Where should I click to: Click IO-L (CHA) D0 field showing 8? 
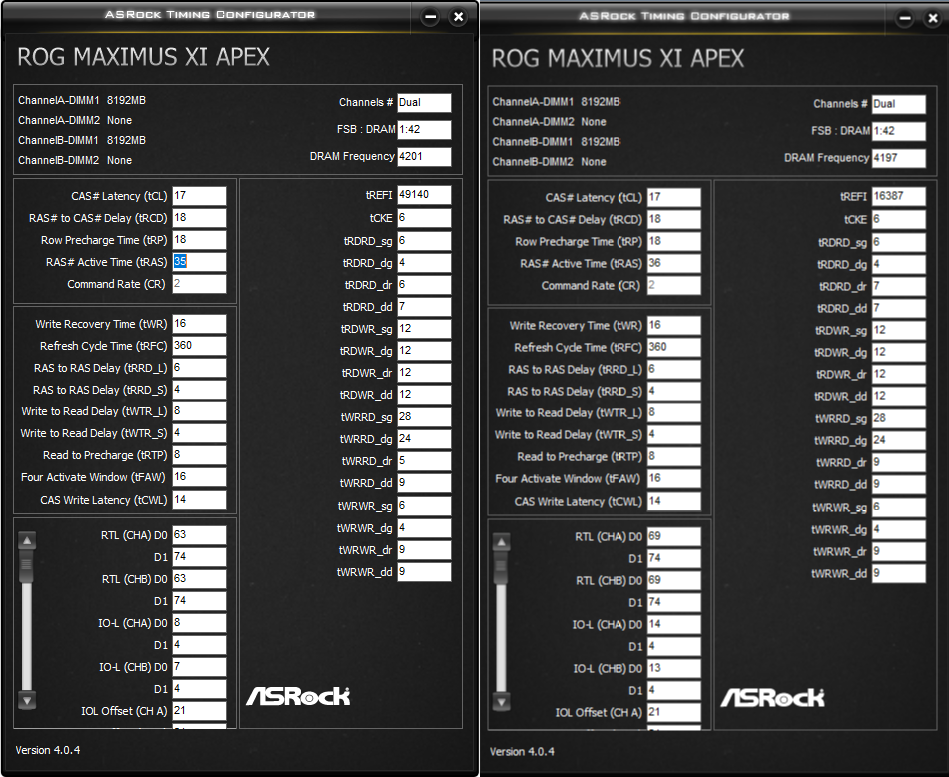click(199, 623)
